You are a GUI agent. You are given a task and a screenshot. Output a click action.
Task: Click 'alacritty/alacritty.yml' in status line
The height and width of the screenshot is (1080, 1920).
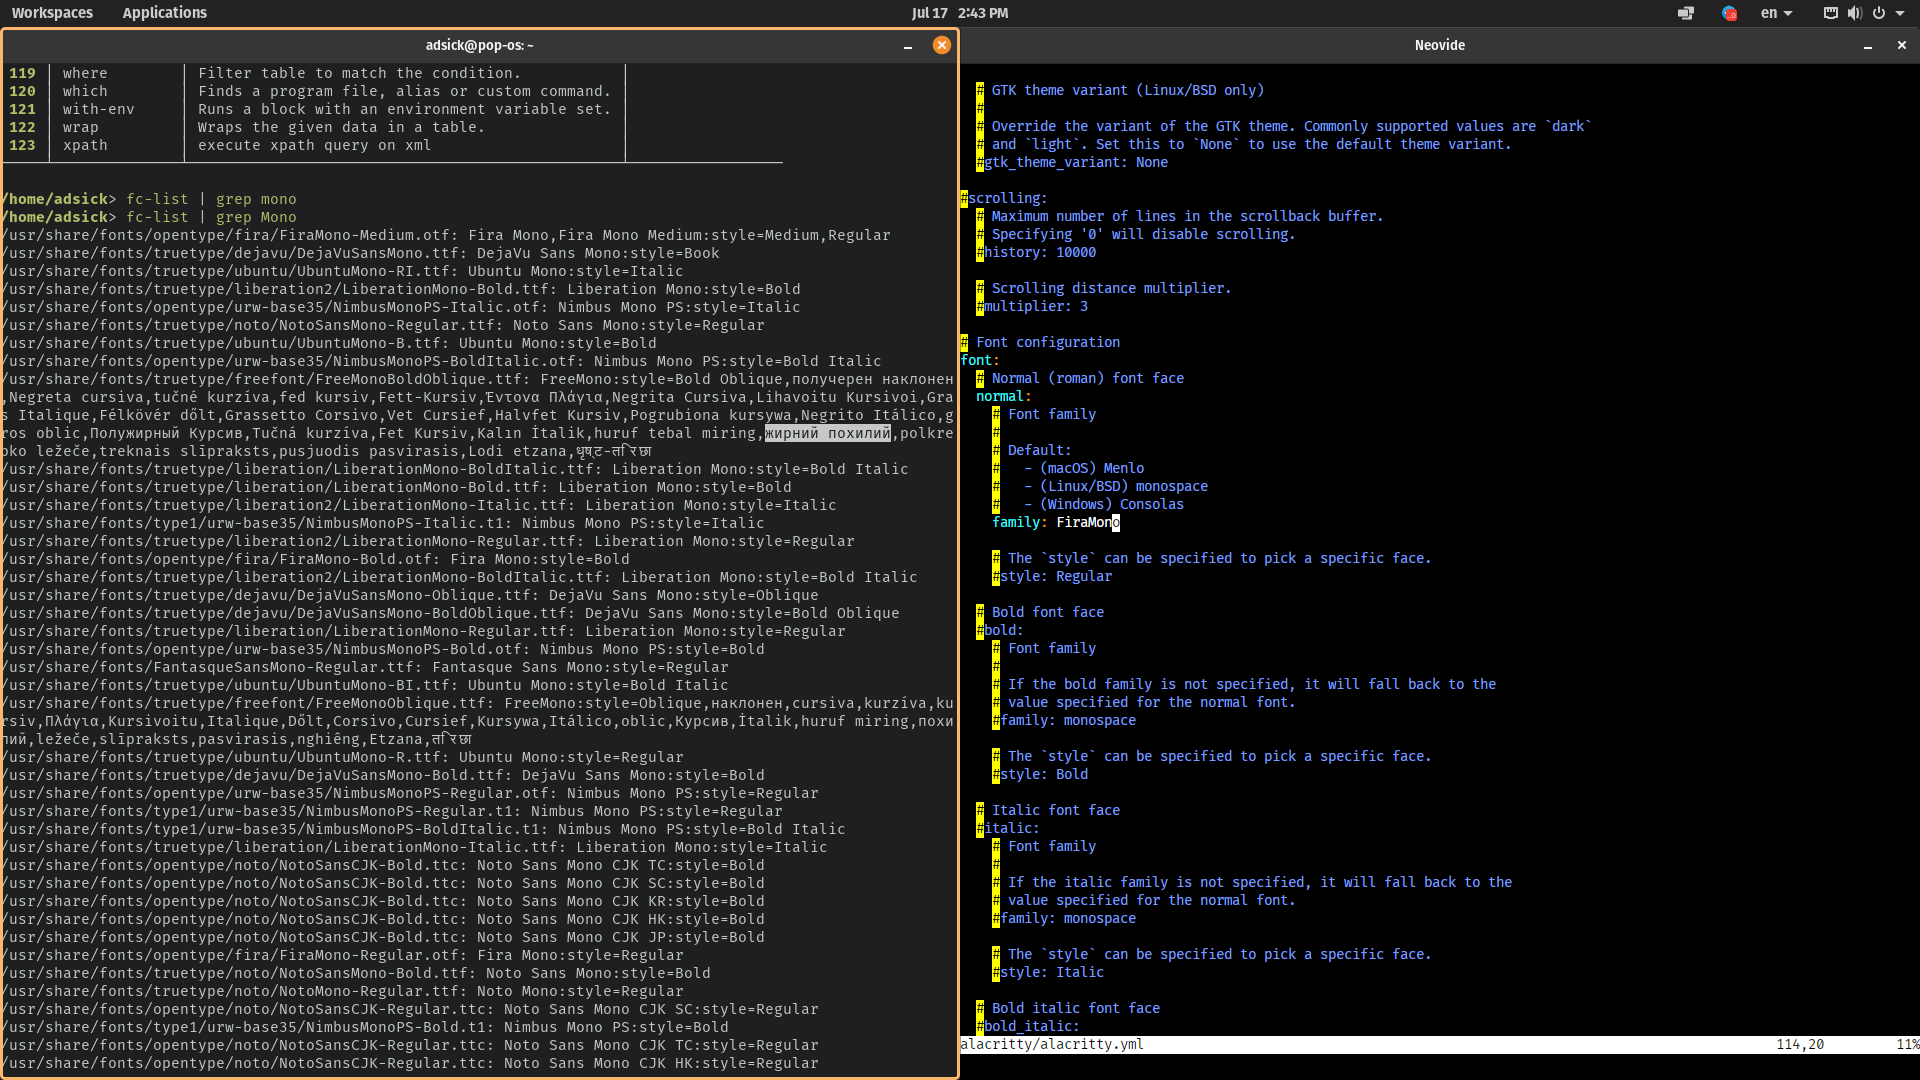coord(1052,1044)
